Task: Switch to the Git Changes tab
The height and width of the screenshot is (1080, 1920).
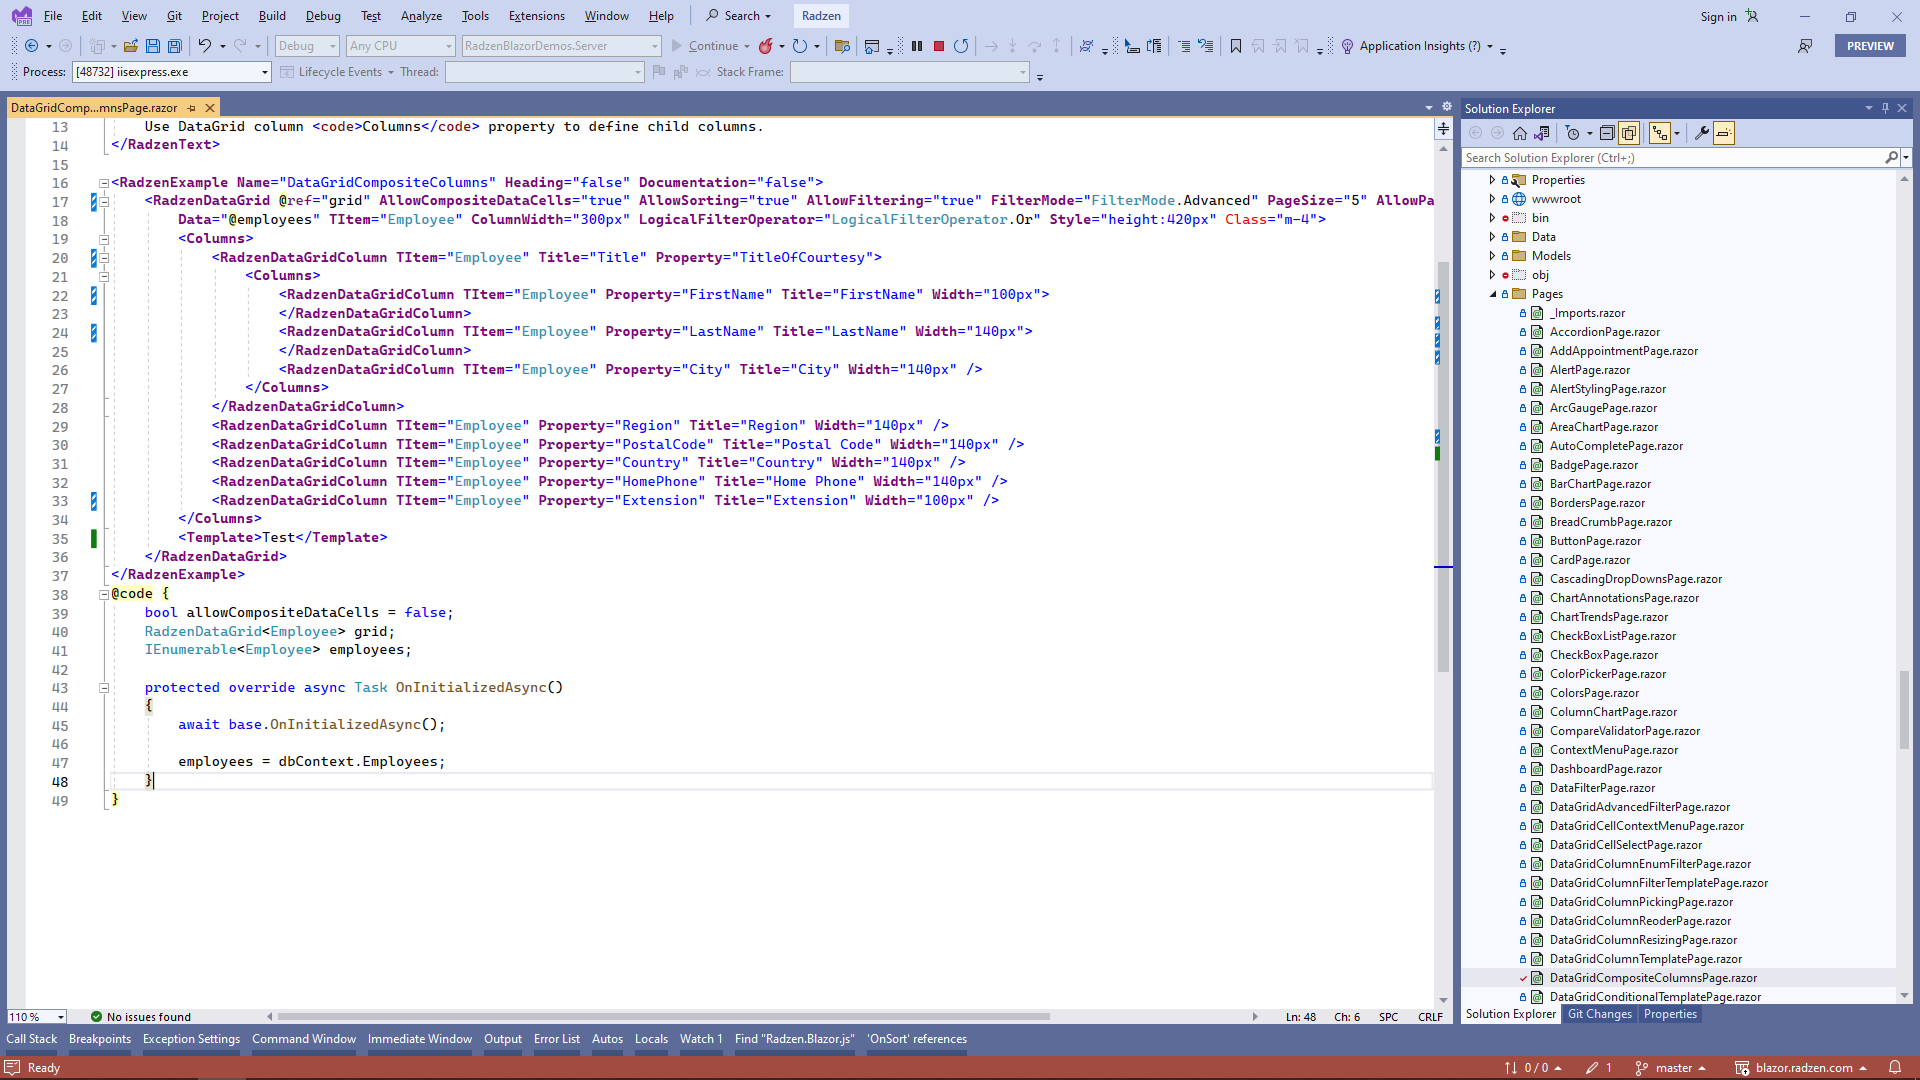Action: [x=1599, y=1014]
